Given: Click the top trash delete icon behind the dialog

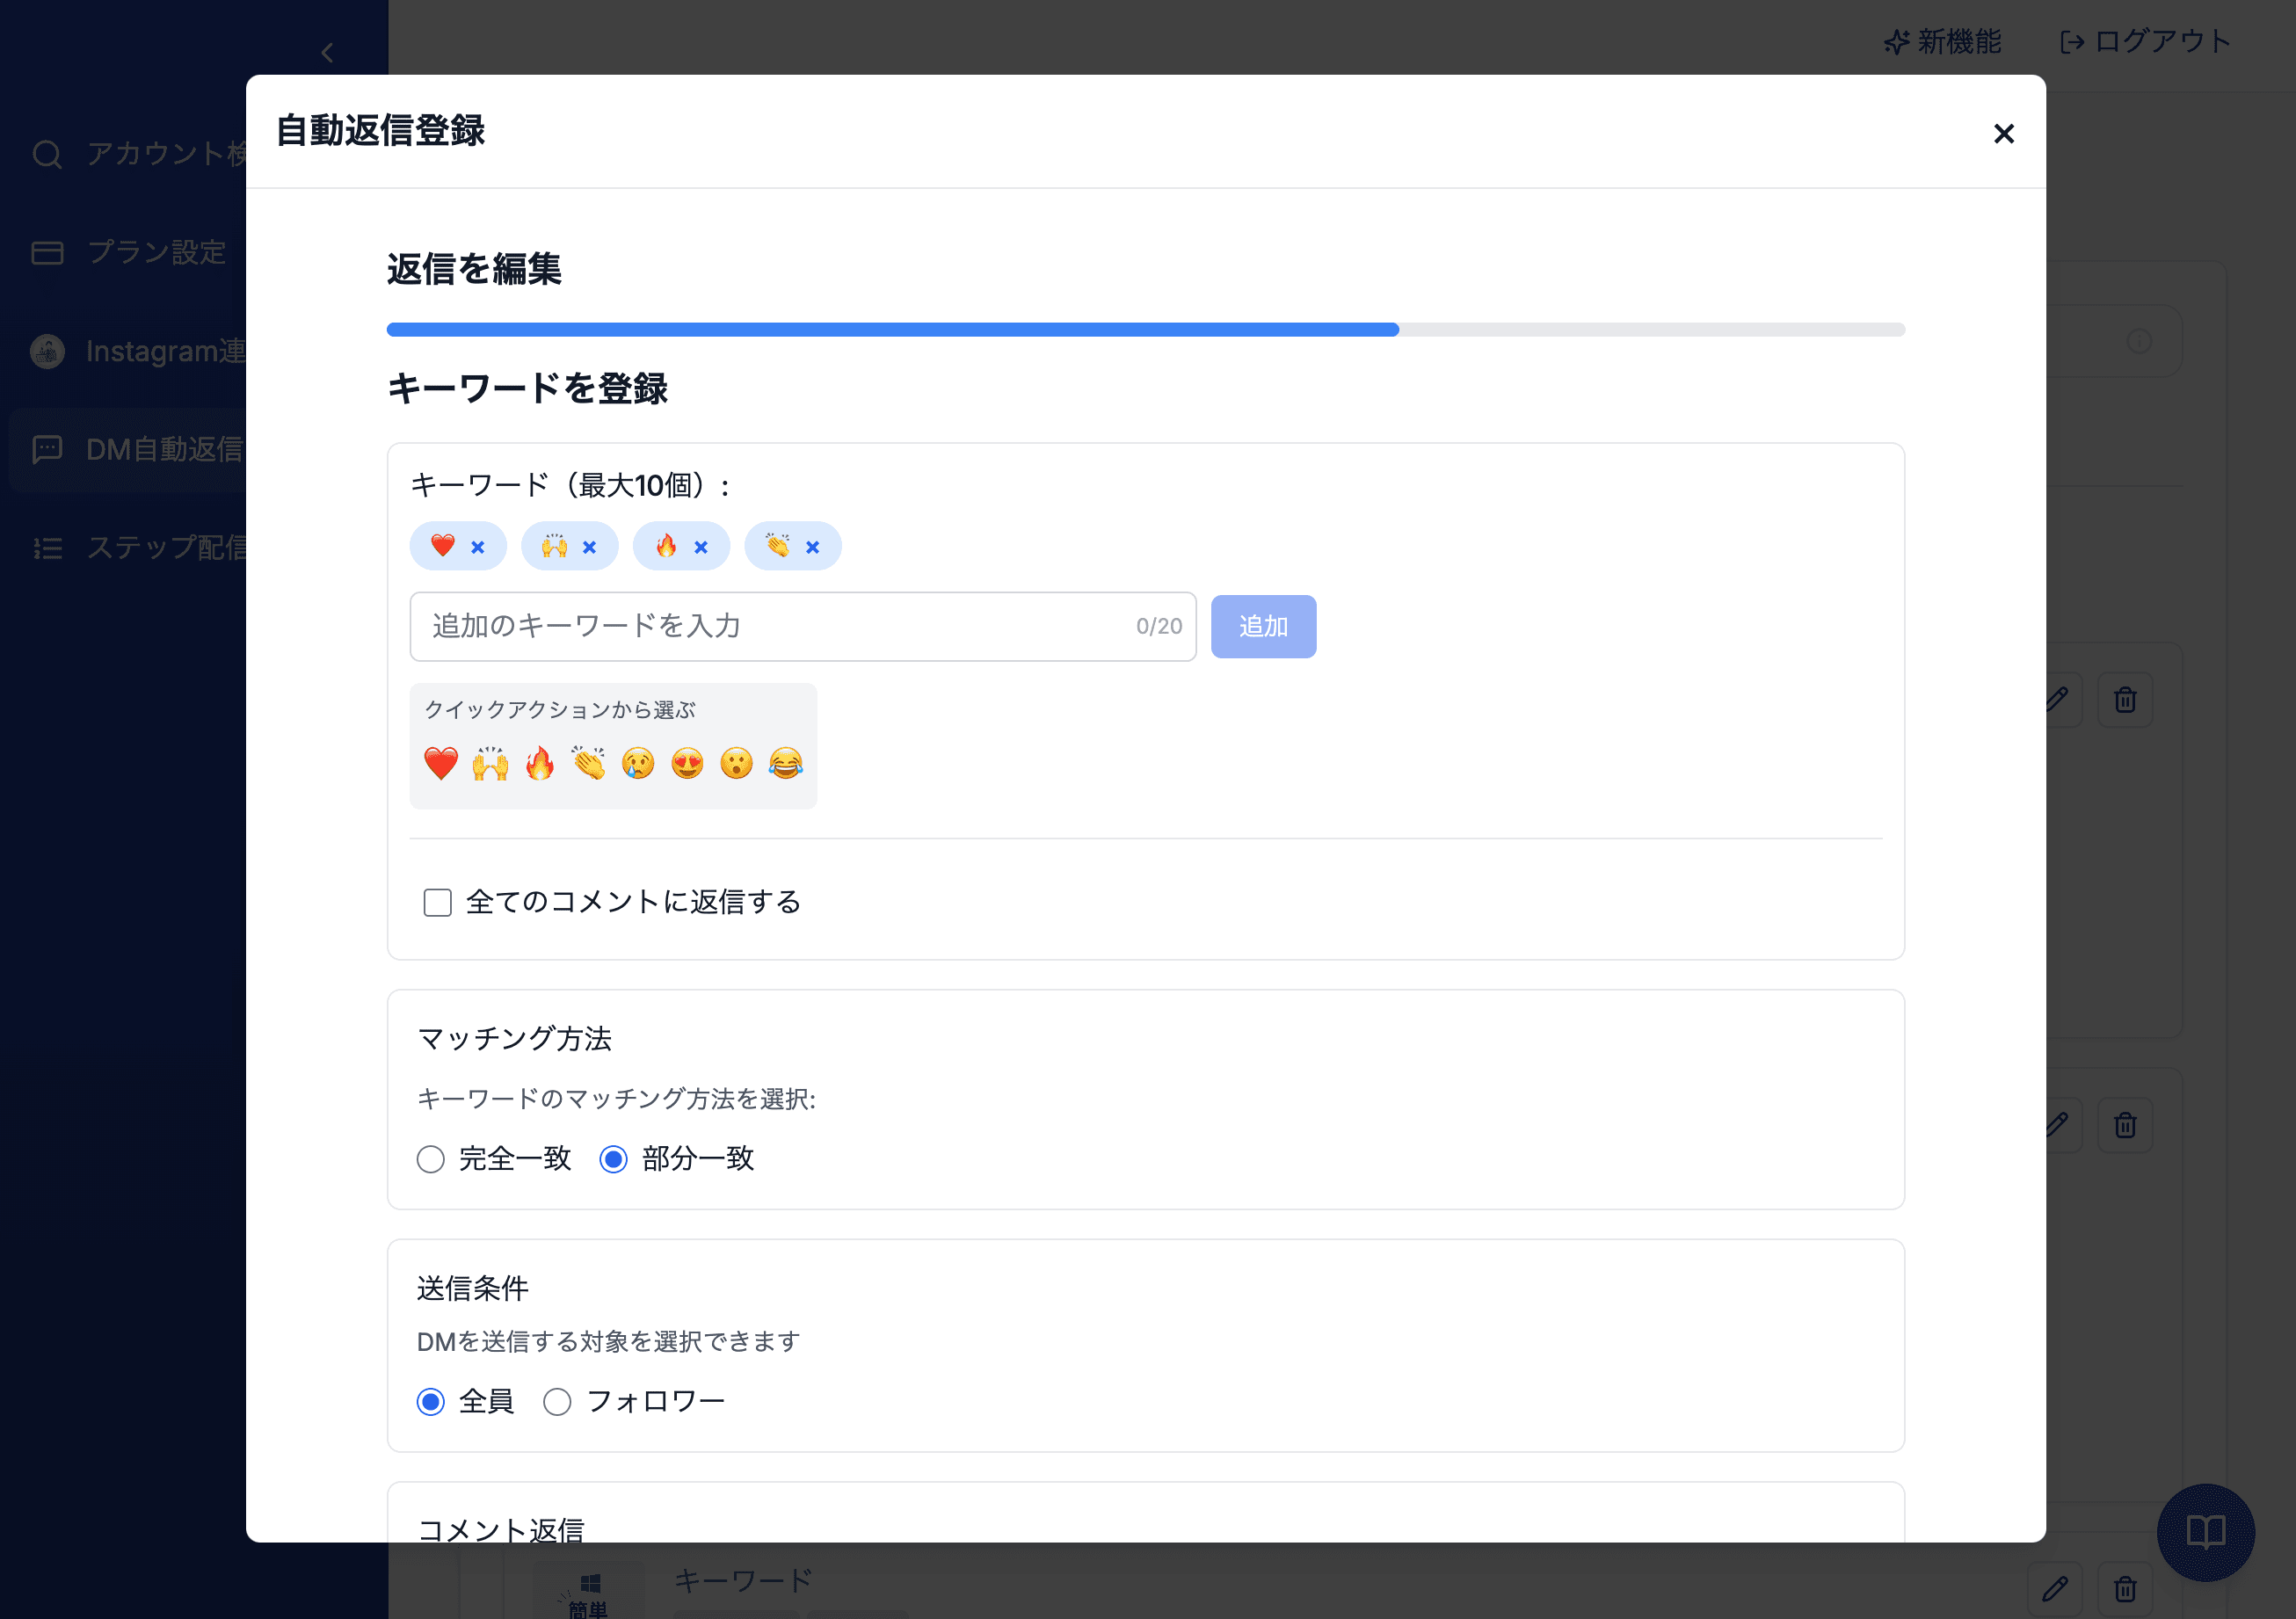Looking at the screenshot, I should tap(2125, 699).
